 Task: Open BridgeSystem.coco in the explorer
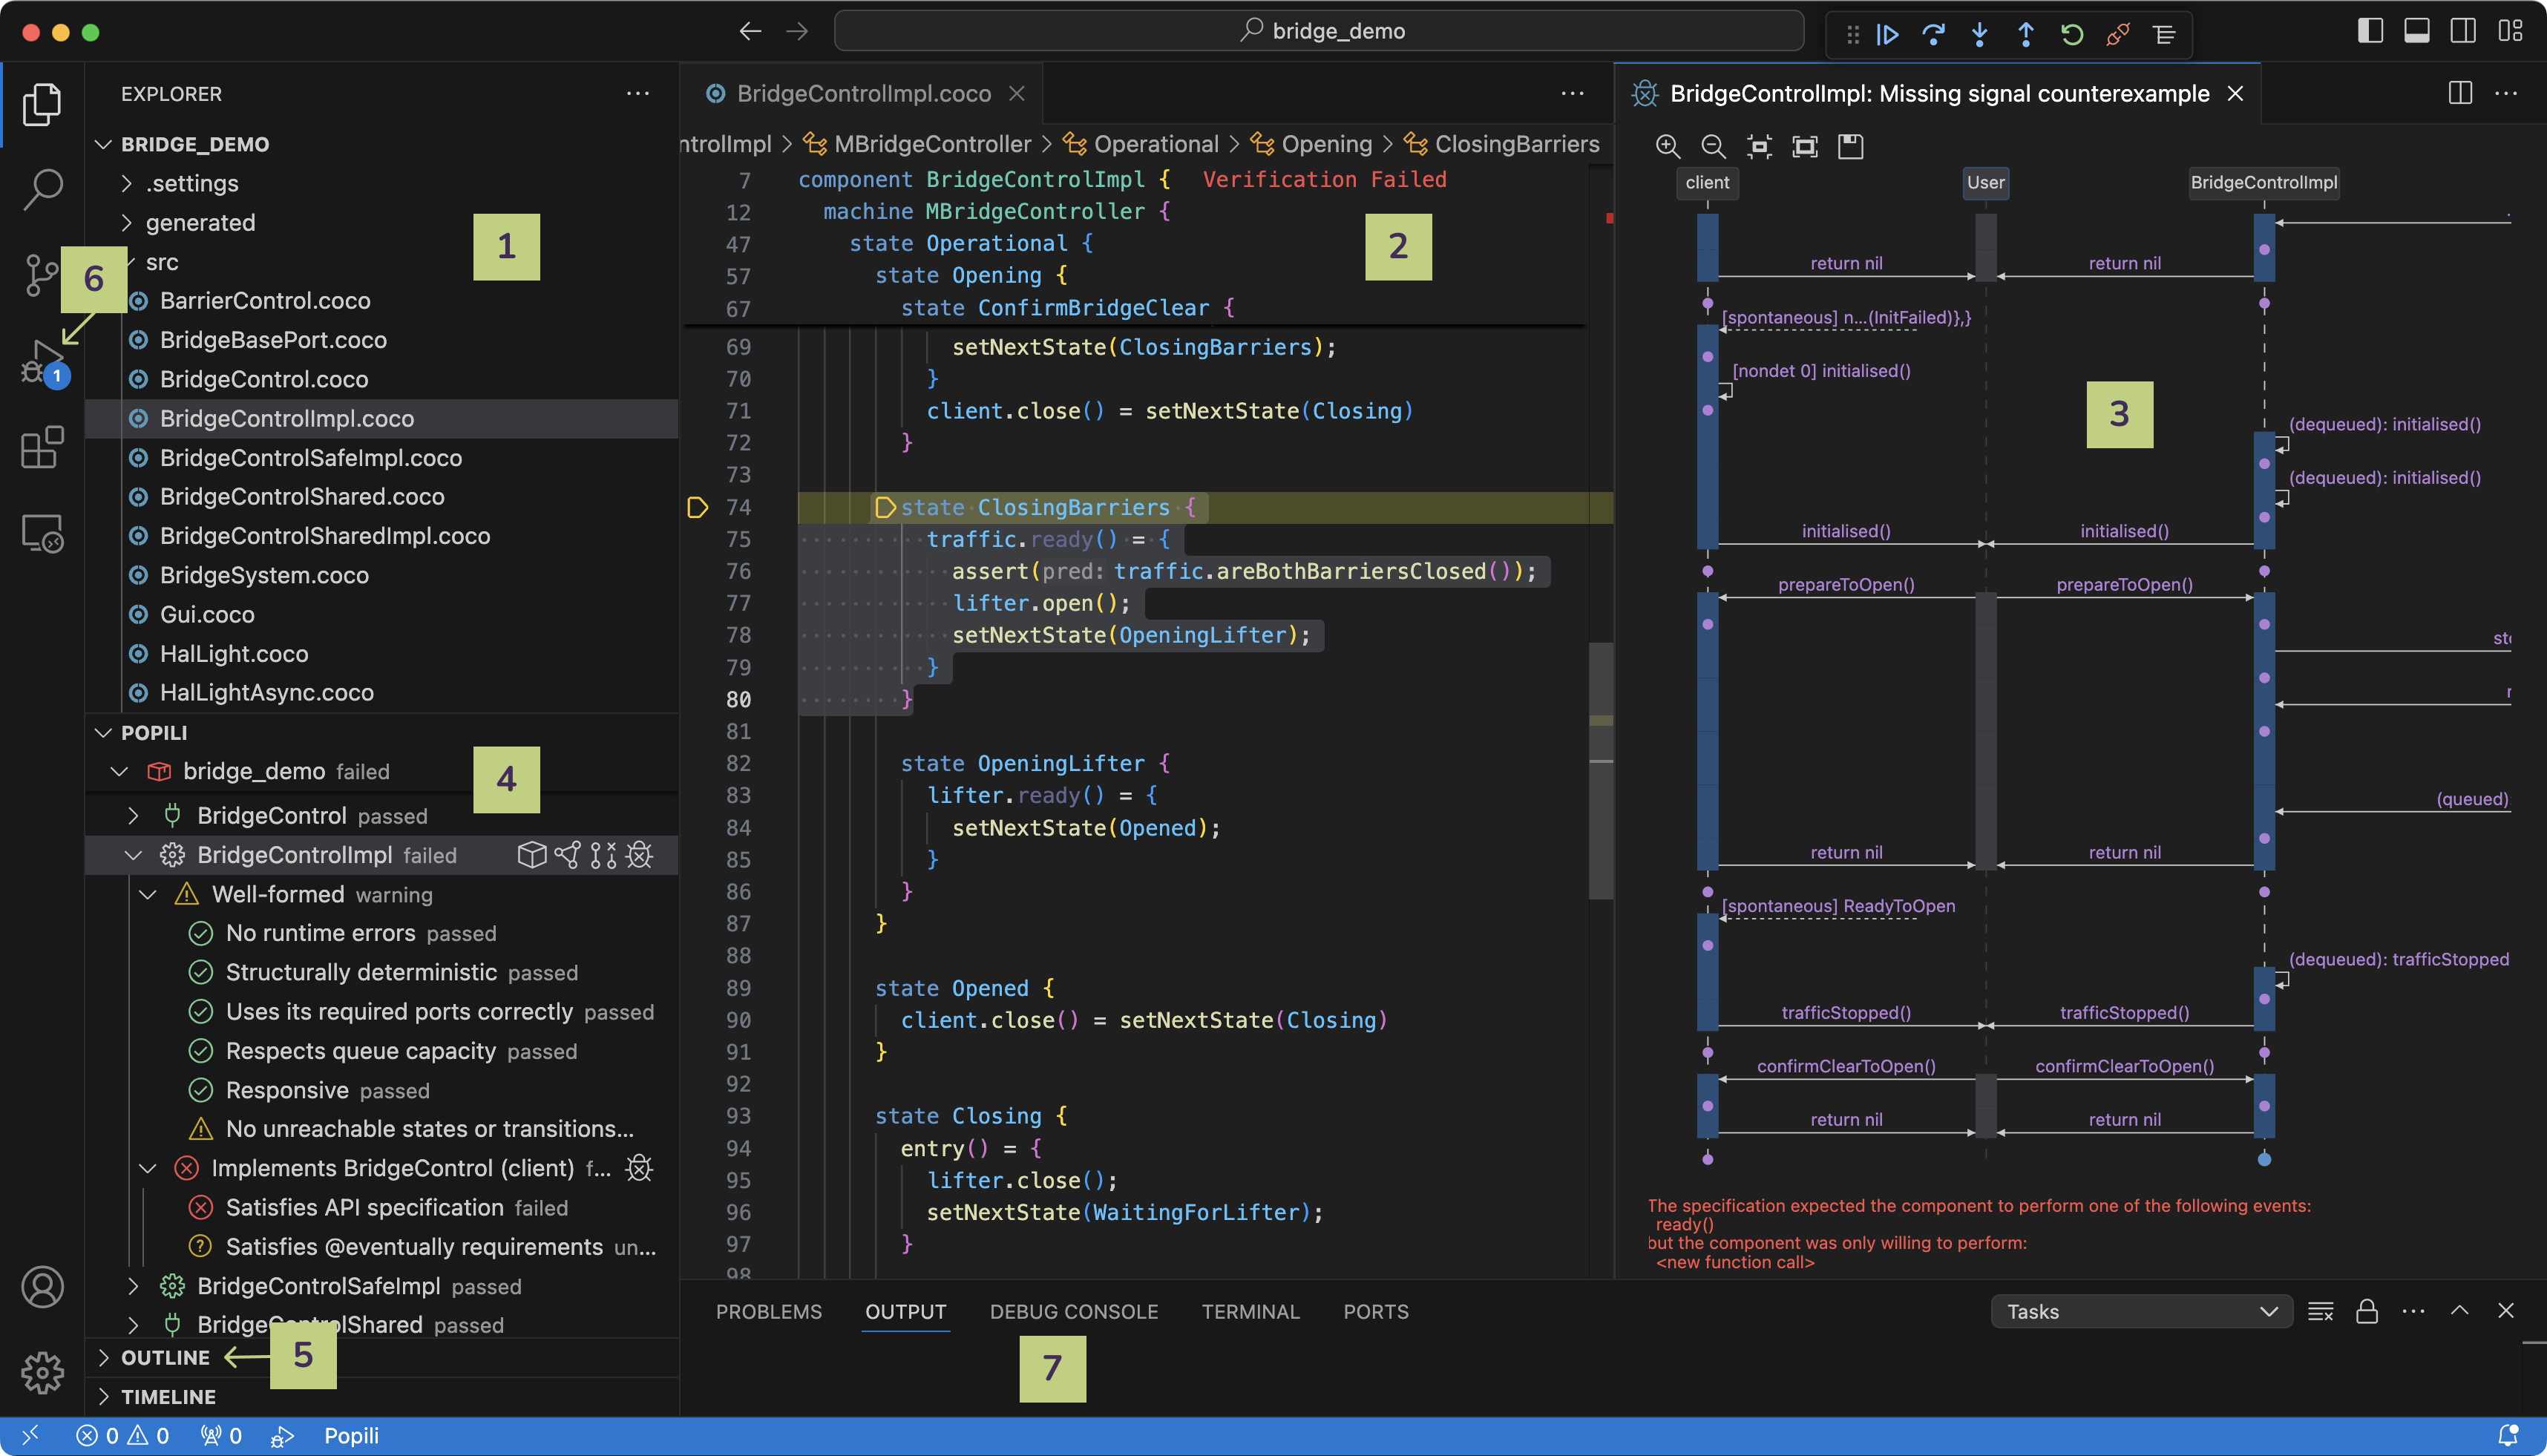coord(264,575)
